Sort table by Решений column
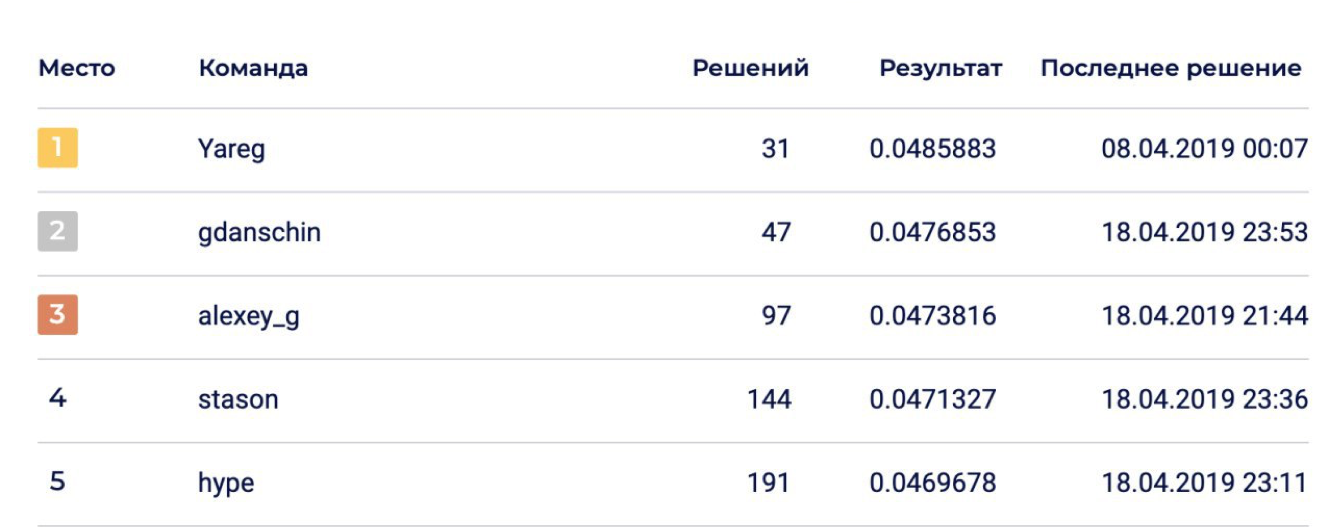1327x527 pixels. [750, 69]
